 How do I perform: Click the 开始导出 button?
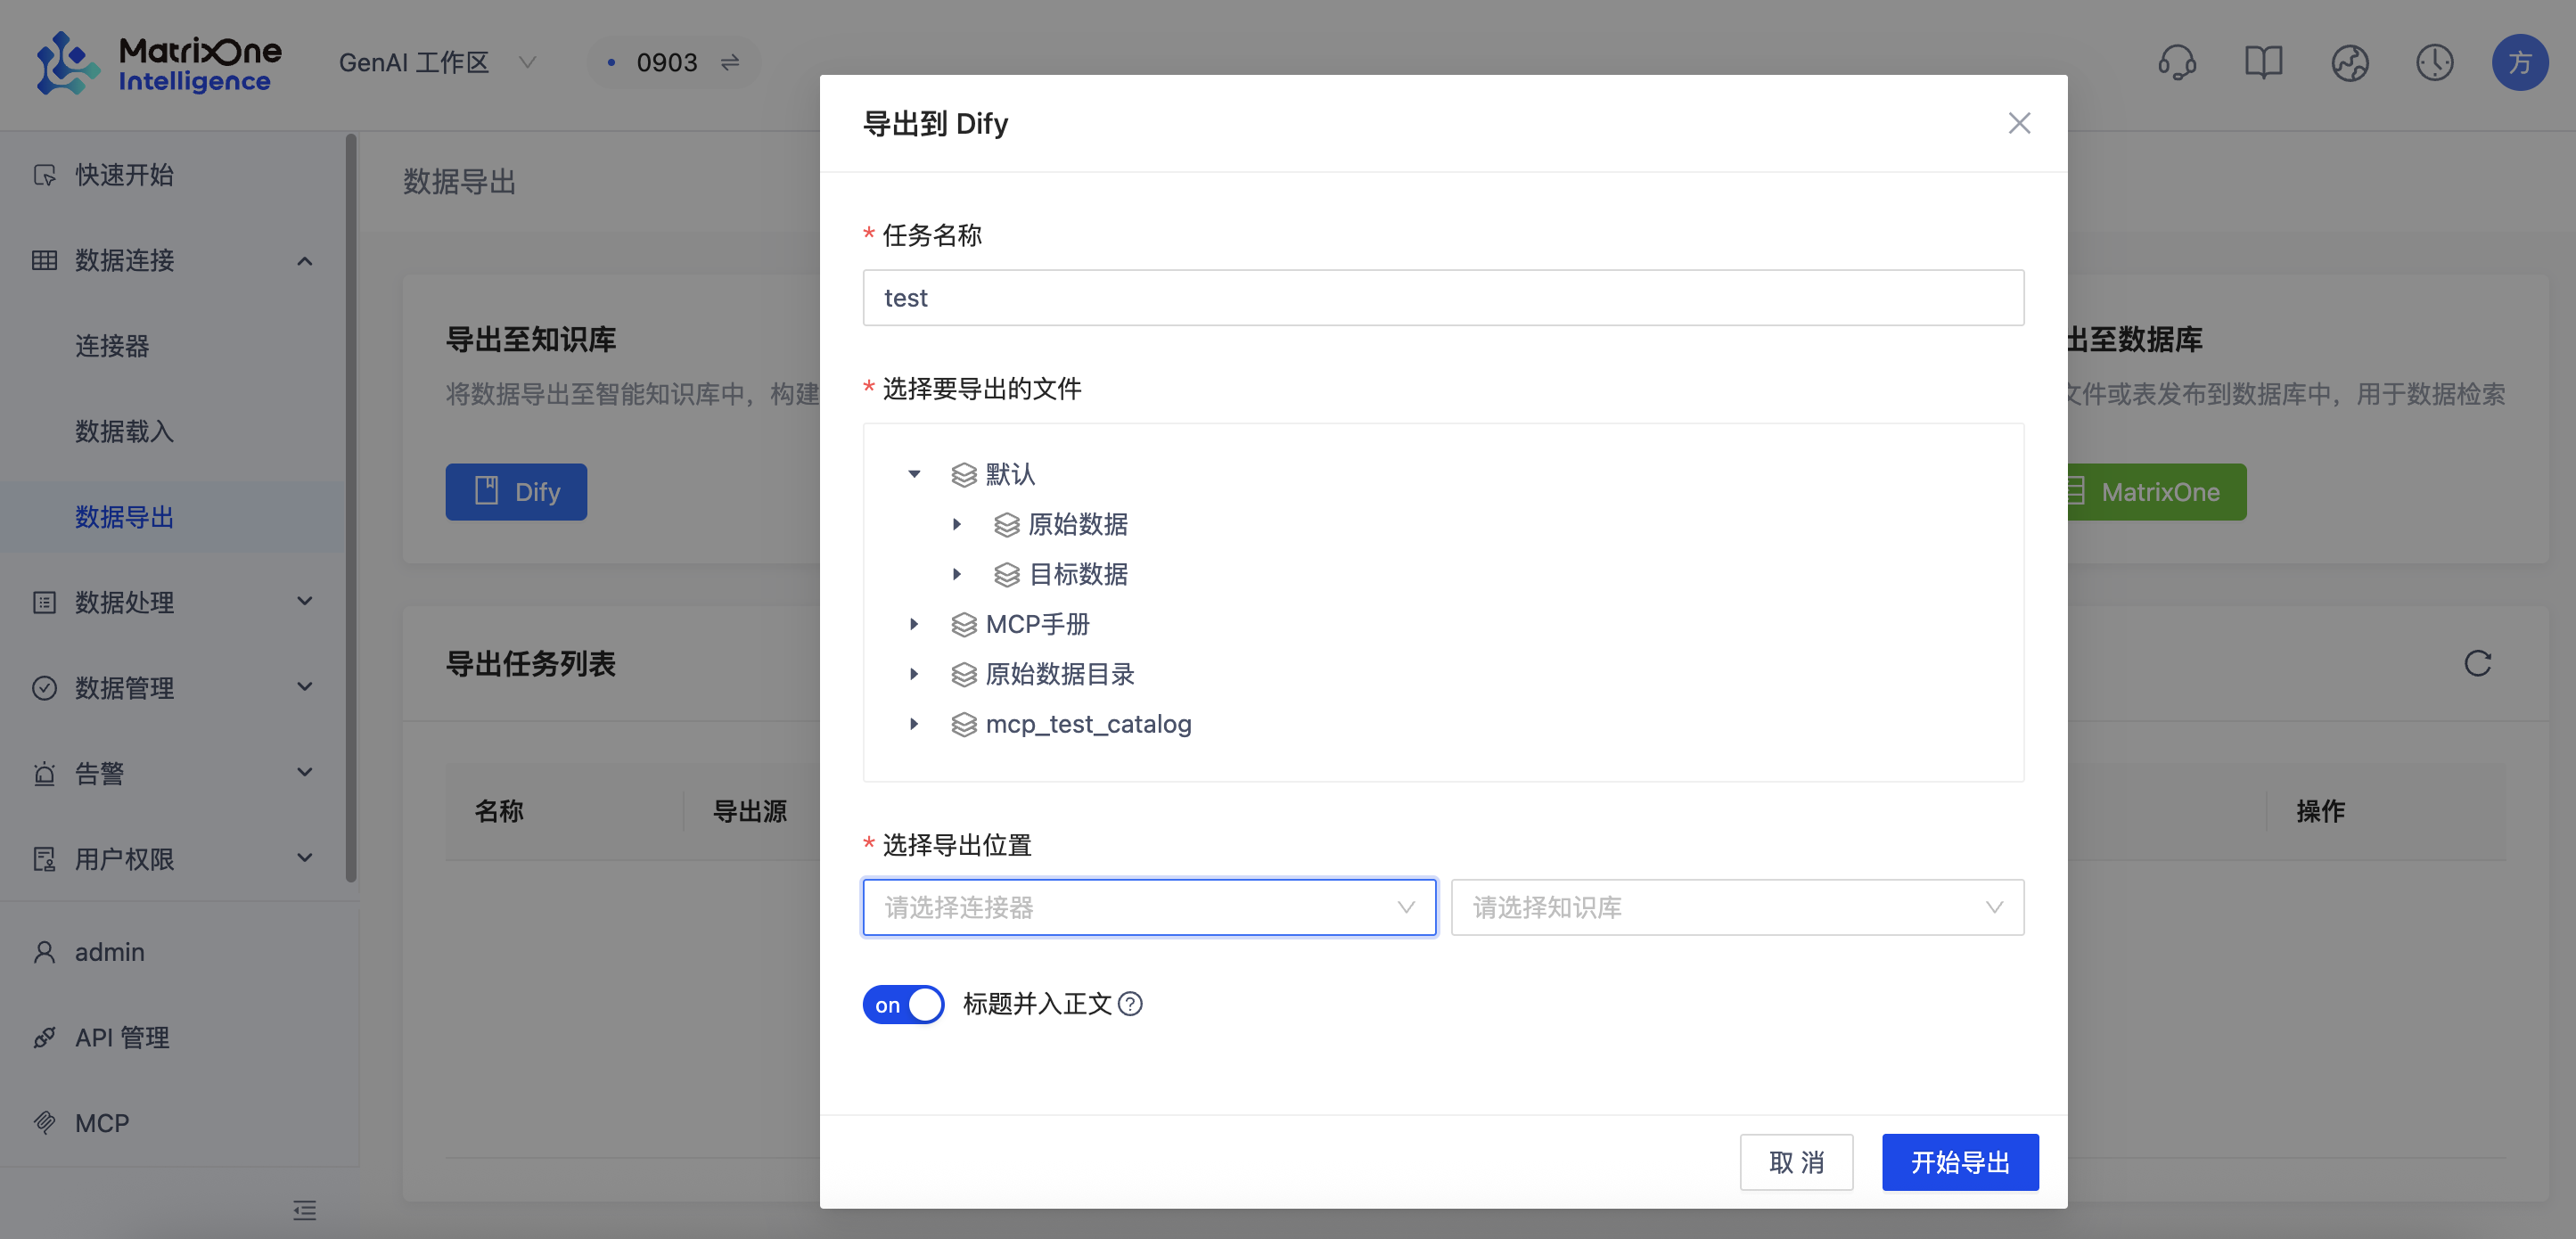pos(1960,1162)
